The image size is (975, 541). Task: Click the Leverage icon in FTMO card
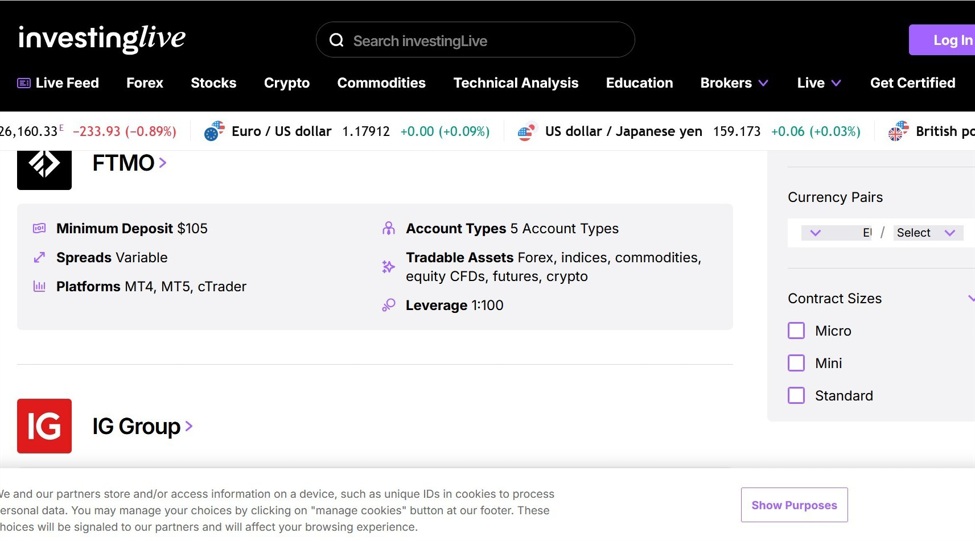388,305
